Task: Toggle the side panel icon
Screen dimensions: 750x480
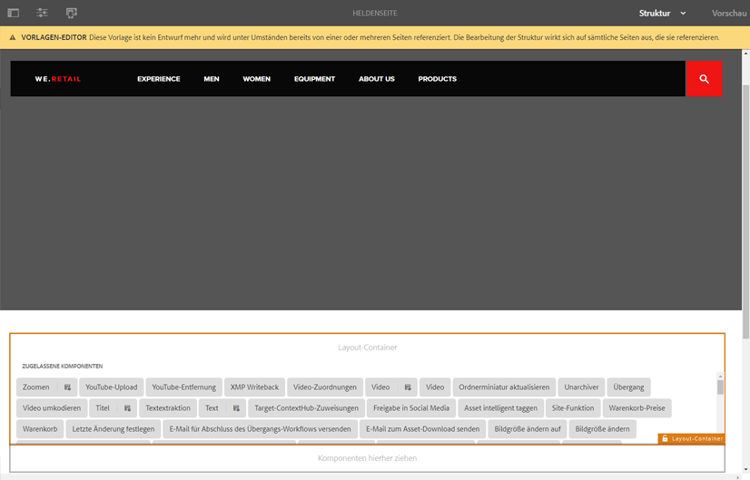Action: pos(13,13)
